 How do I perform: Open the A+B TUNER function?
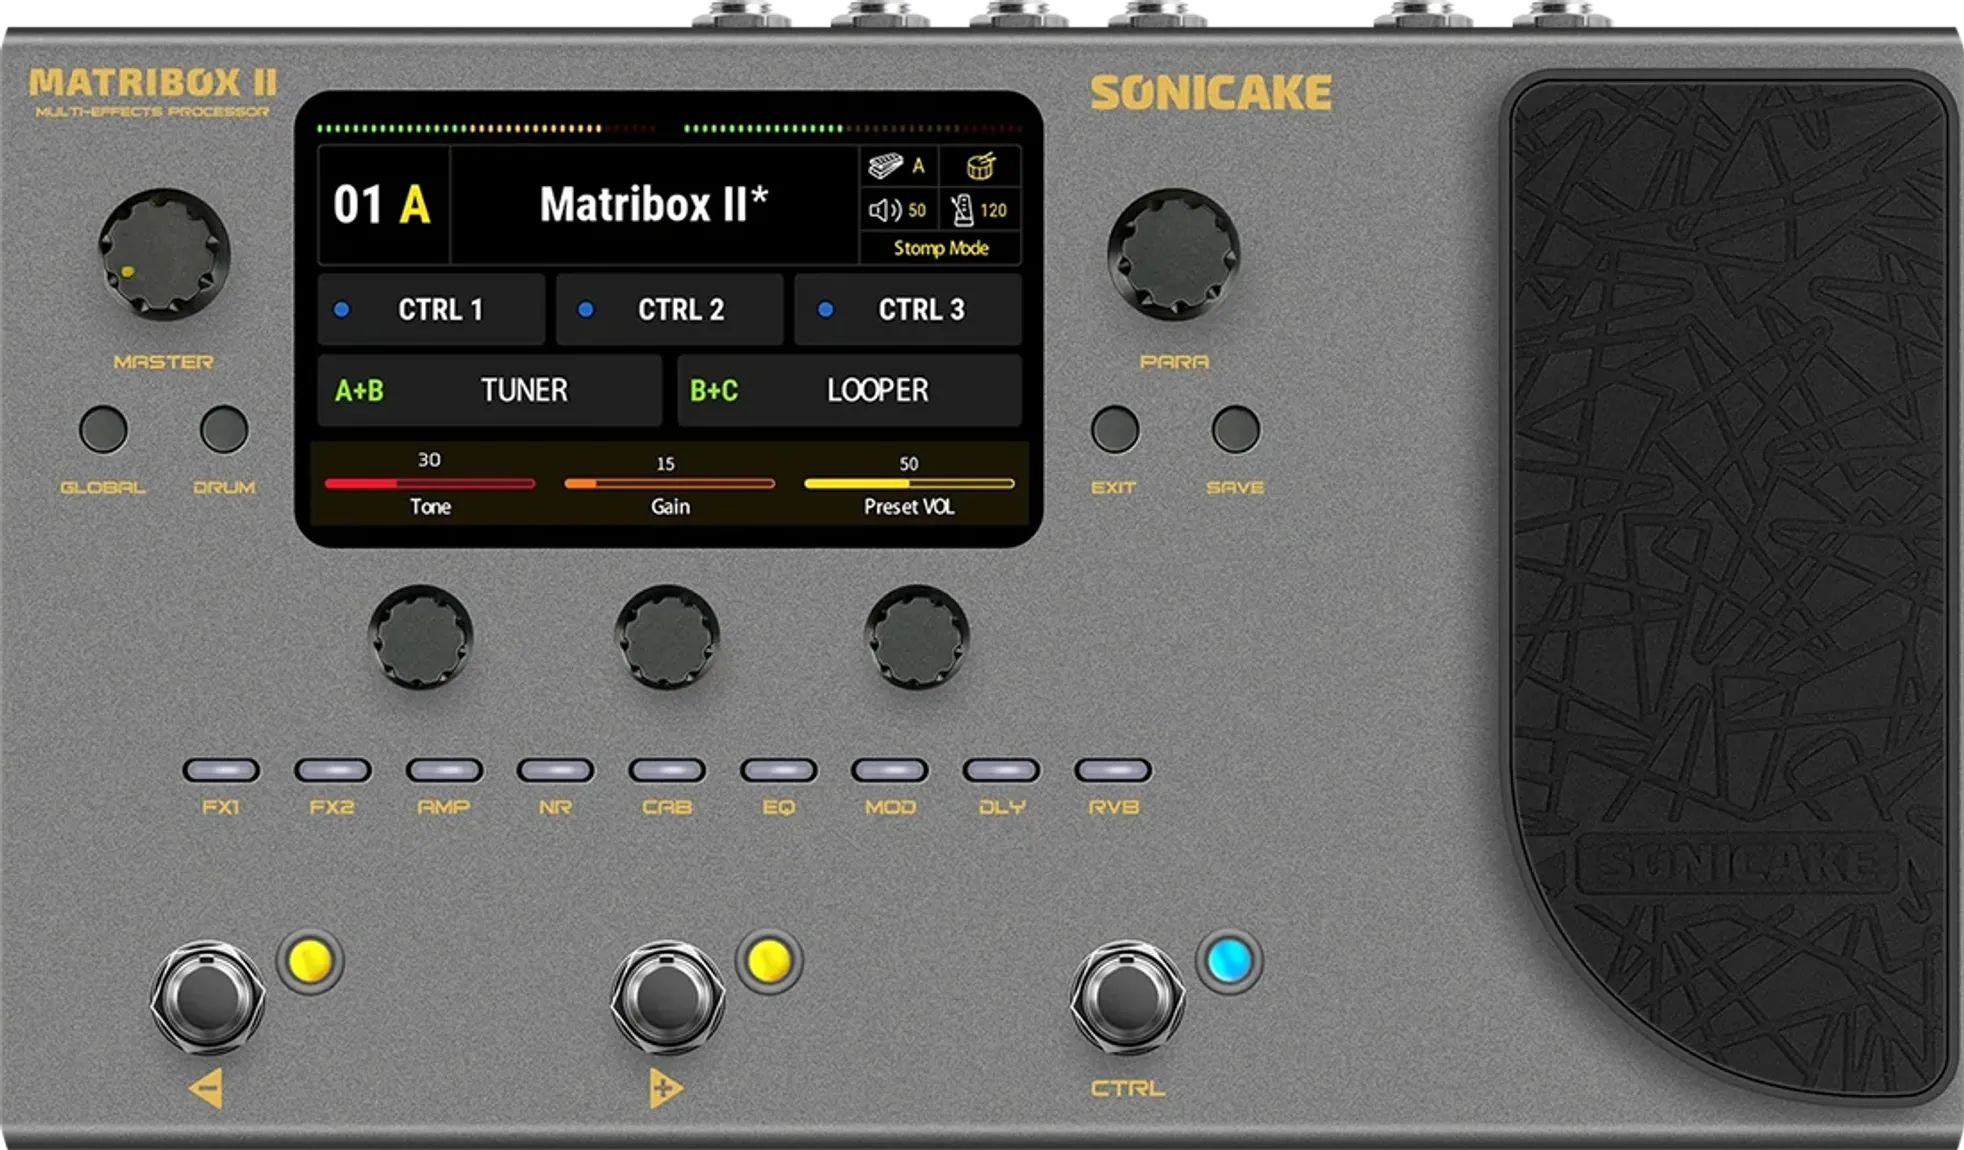click(x=490, y=390)
